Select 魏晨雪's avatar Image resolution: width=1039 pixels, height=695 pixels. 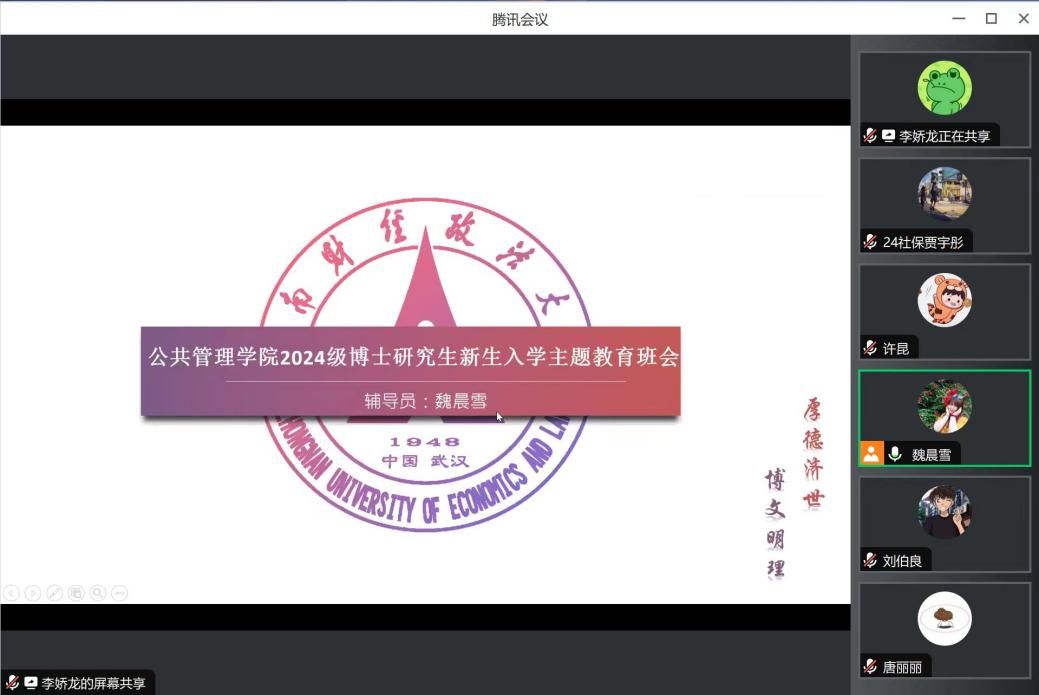tap(944, 406)
